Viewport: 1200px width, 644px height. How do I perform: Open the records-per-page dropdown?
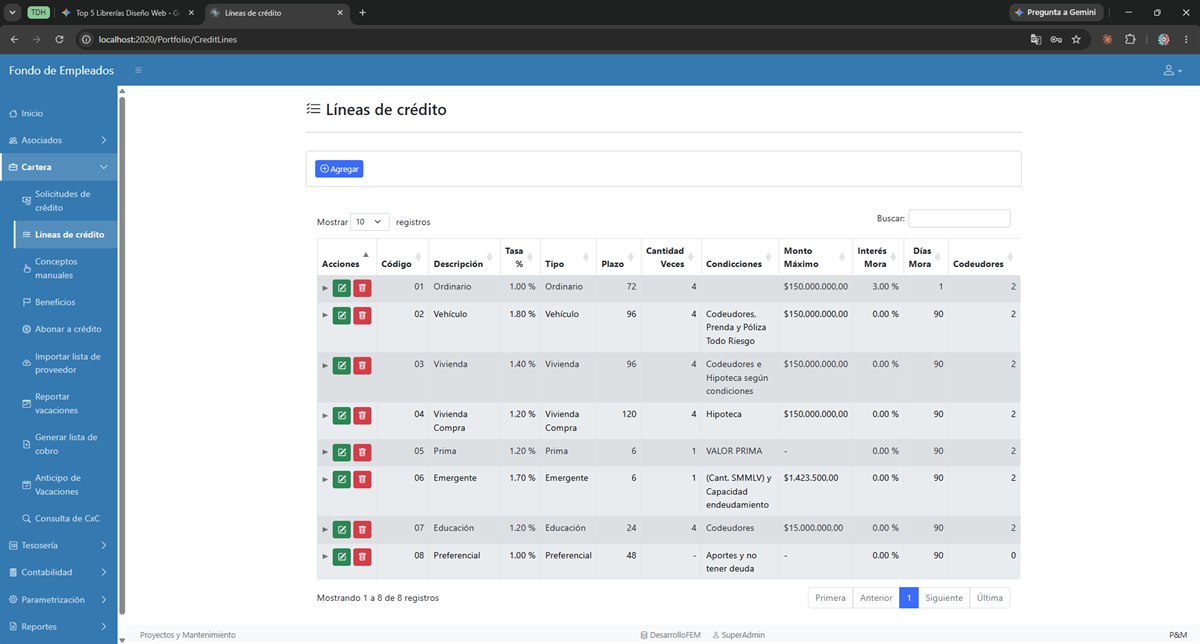point(370,222)
